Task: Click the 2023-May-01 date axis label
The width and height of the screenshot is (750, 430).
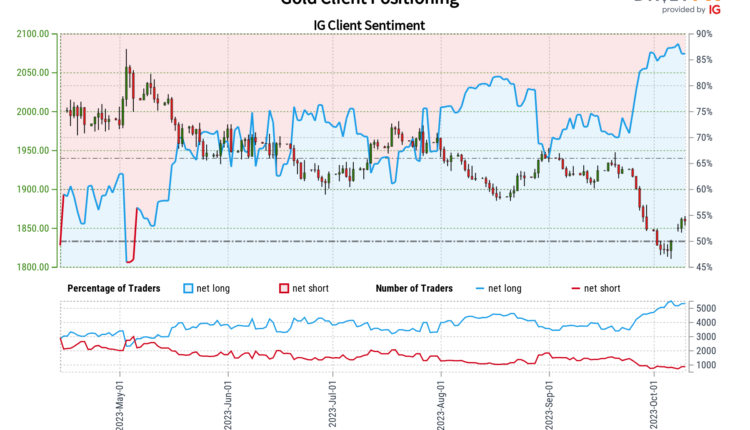Action: point(121,400)
